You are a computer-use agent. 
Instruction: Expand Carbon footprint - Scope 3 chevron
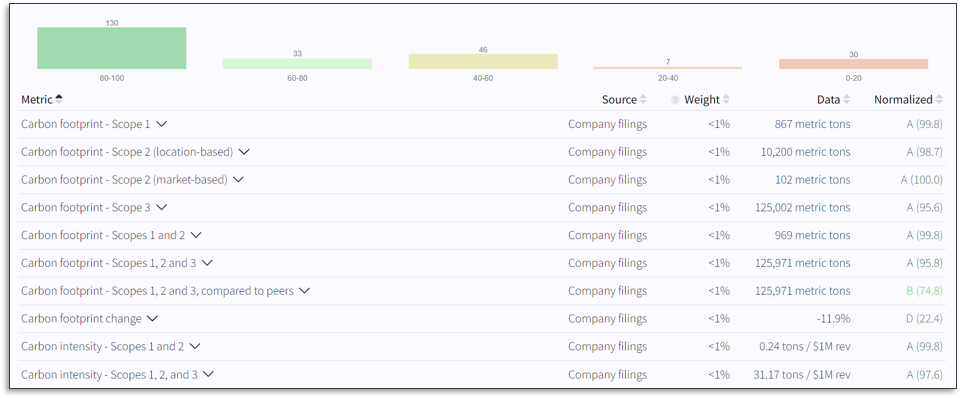[161, 208]
